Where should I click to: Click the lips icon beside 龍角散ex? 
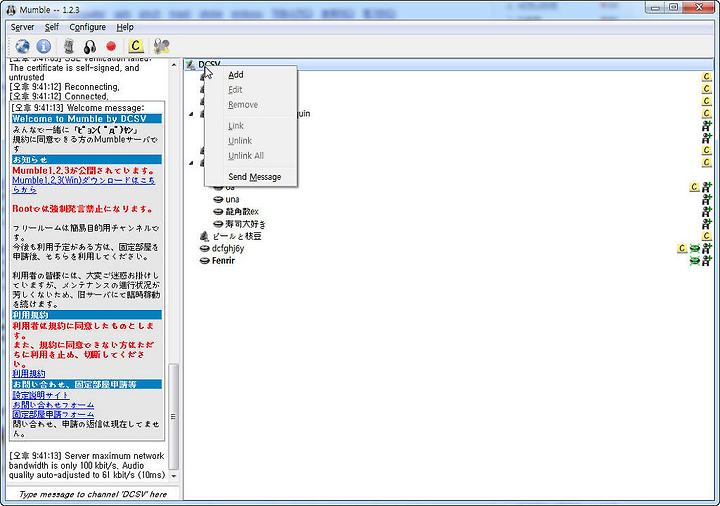pos(218,212)
